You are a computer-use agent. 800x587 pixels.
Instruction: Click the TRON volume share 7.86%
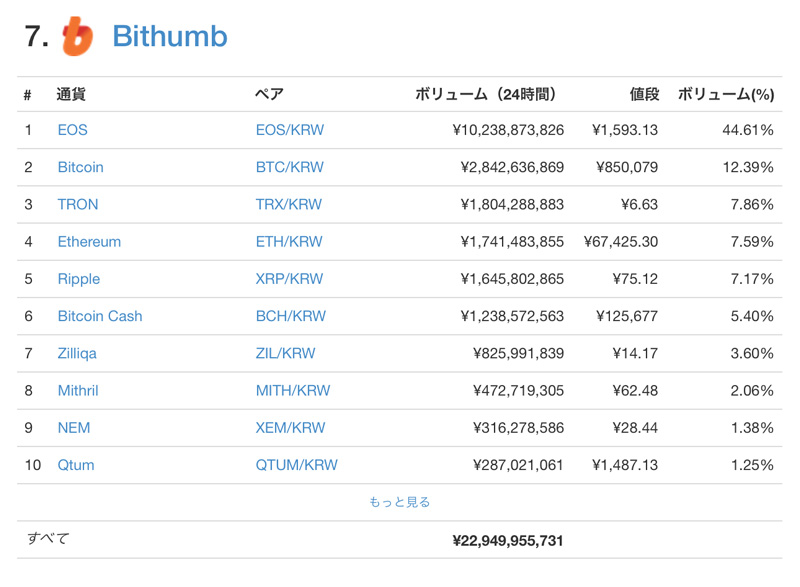[752, 205]
